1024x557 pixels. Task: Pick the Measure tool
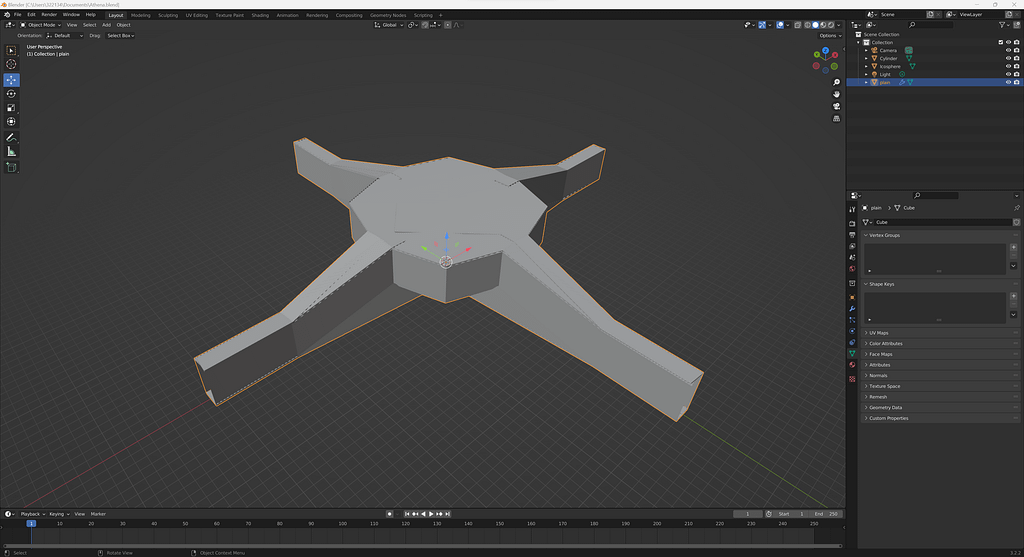pyautogui.click(x=12, y=151)
